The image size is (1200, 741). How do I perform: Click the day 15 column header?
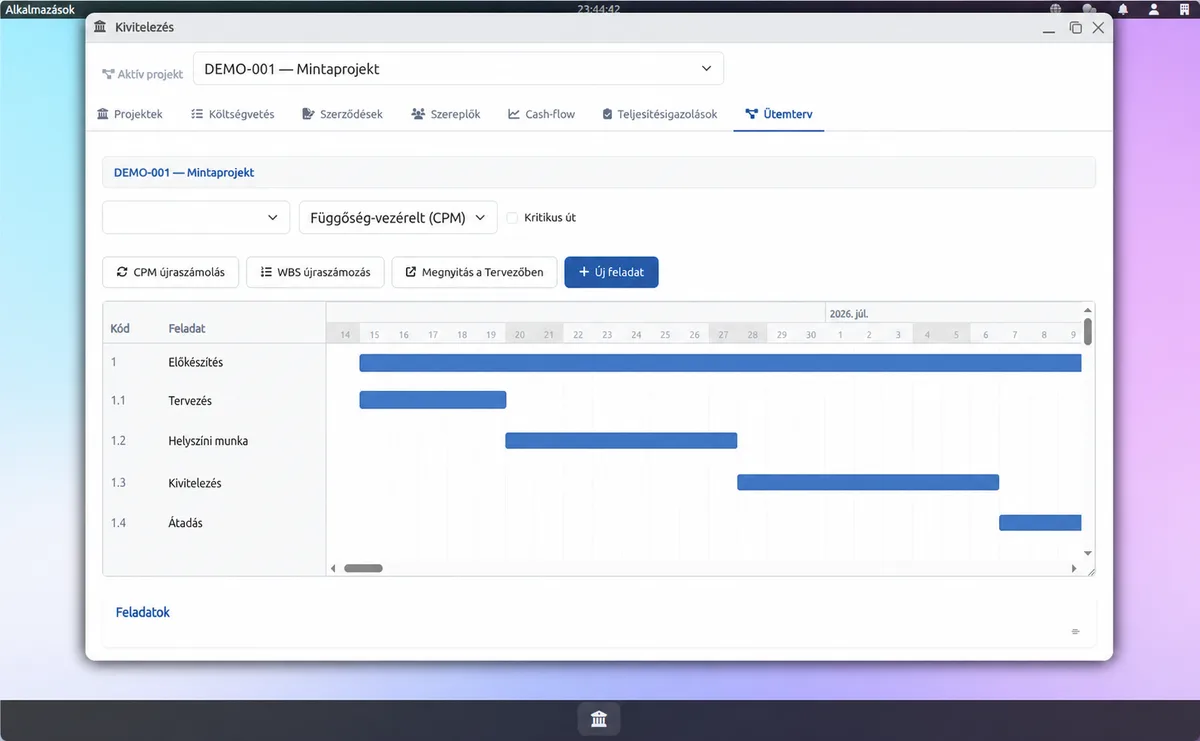click(374, 334)
